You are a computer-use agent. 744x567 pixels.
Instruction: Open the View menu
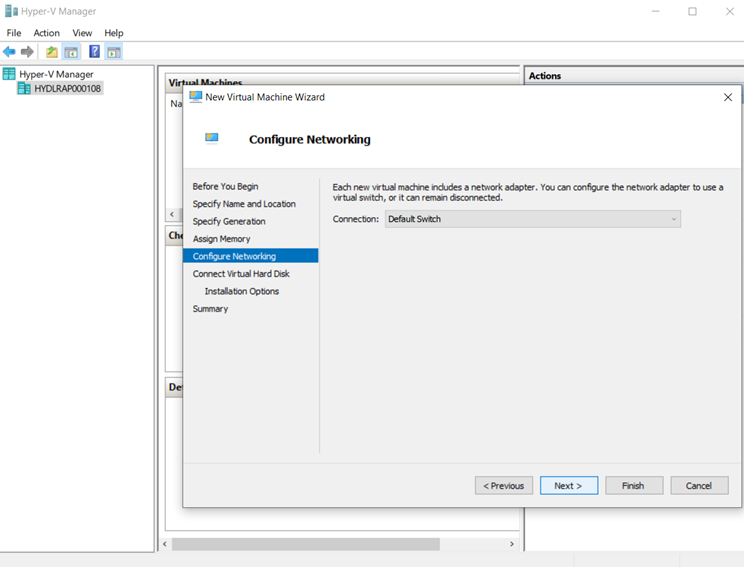tap(82, 33)
